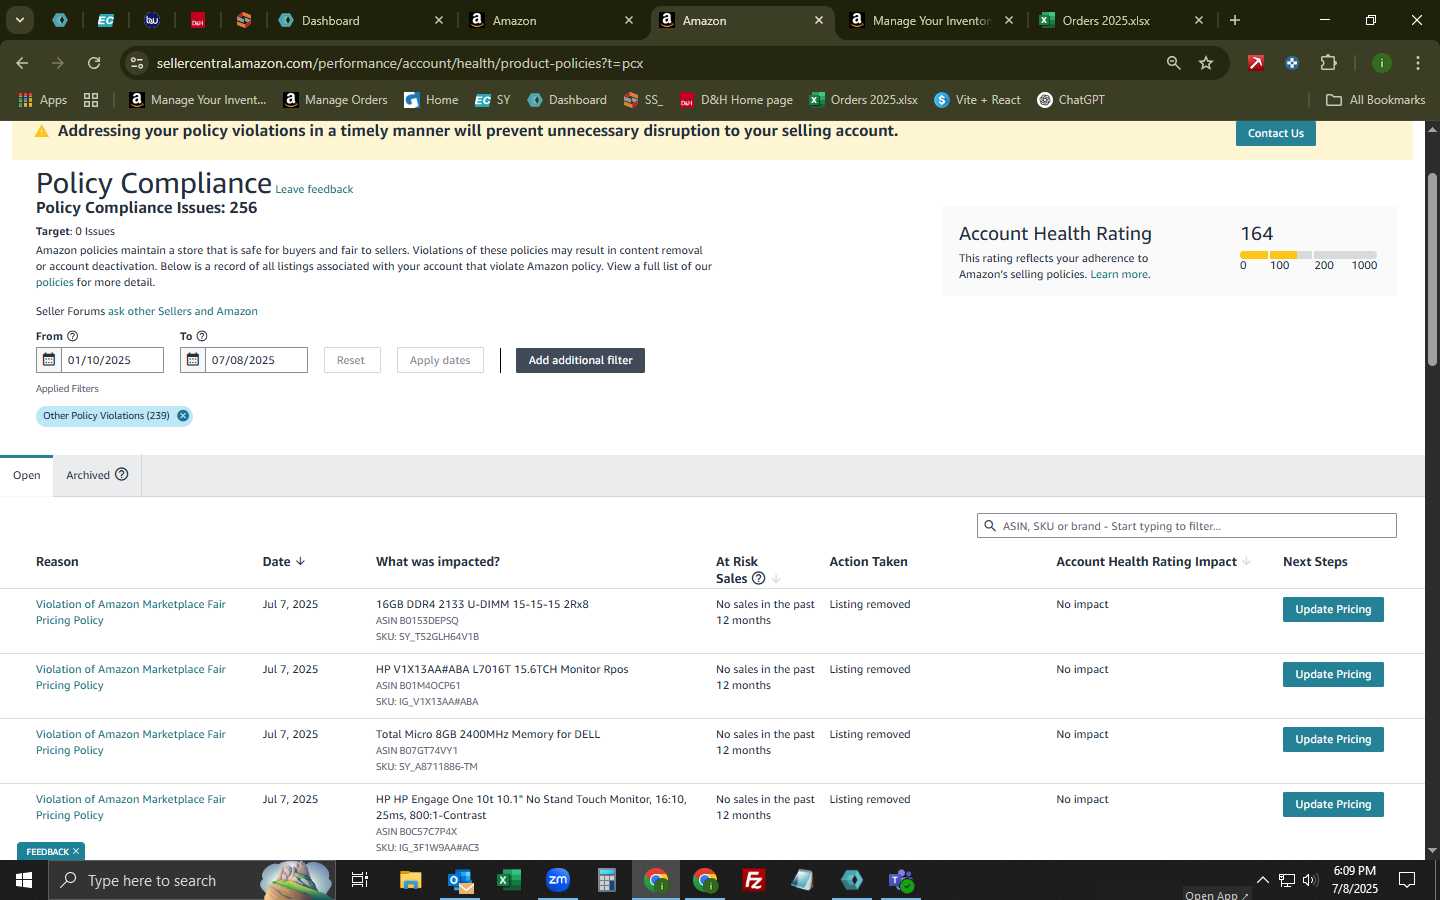Open the Manage Orders bookmark
This screenshot has height=900, width=1440.
[x=335, y=100]
